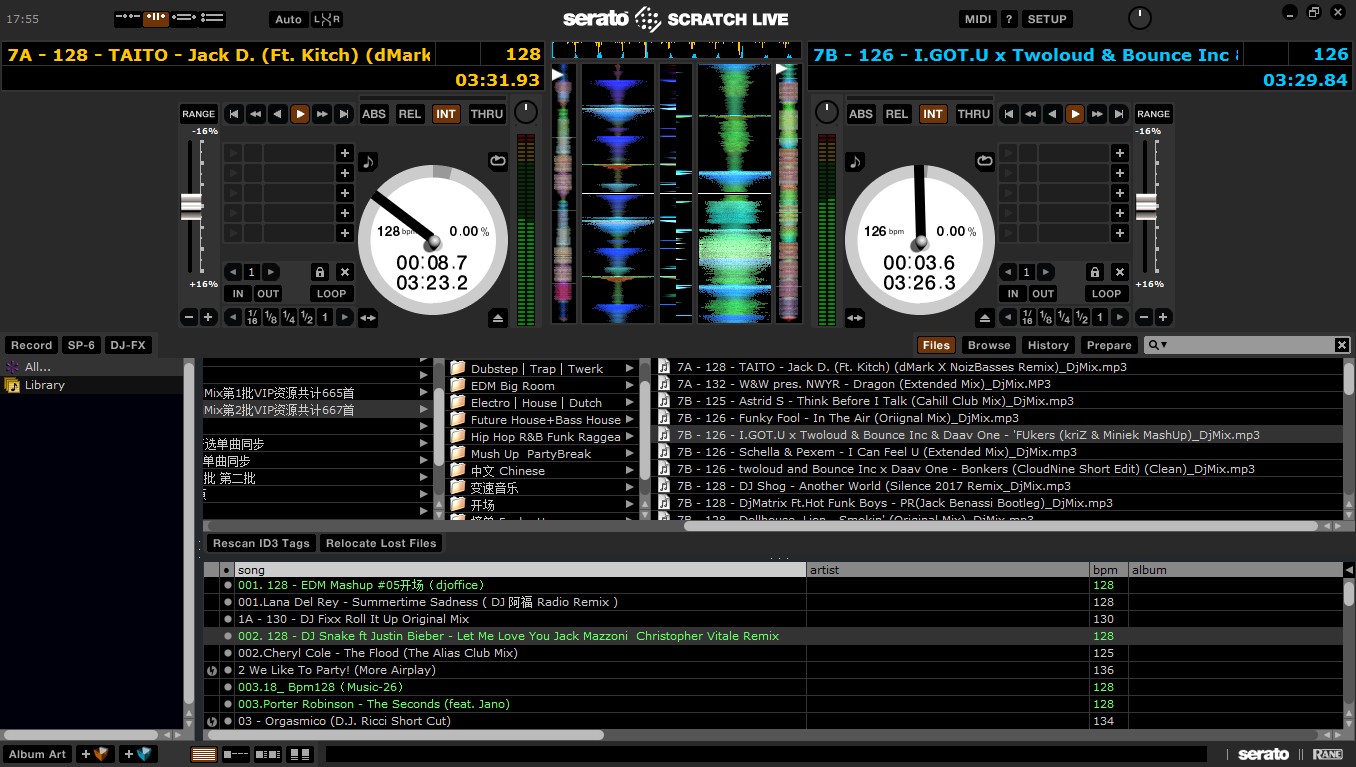This screenshot has height=767, width=1356.
Task: Toggle the Album Art button
Action: coord(37,754)
